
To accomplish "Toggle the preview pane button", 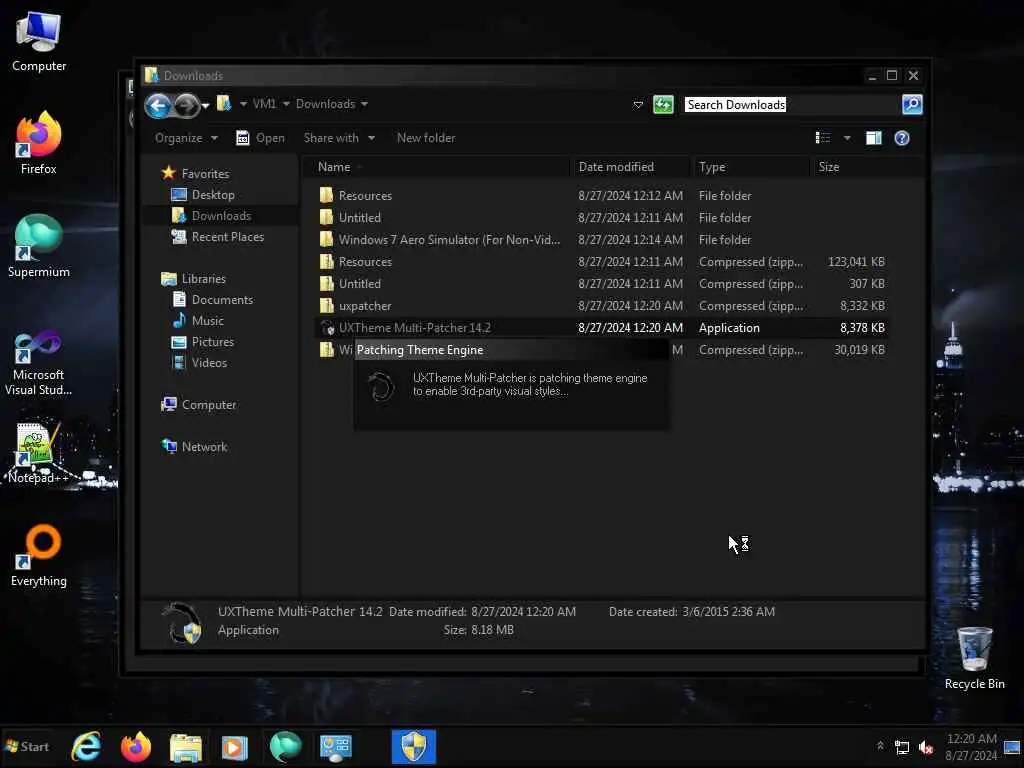I will pyautogui.click(x=873, y=138).
